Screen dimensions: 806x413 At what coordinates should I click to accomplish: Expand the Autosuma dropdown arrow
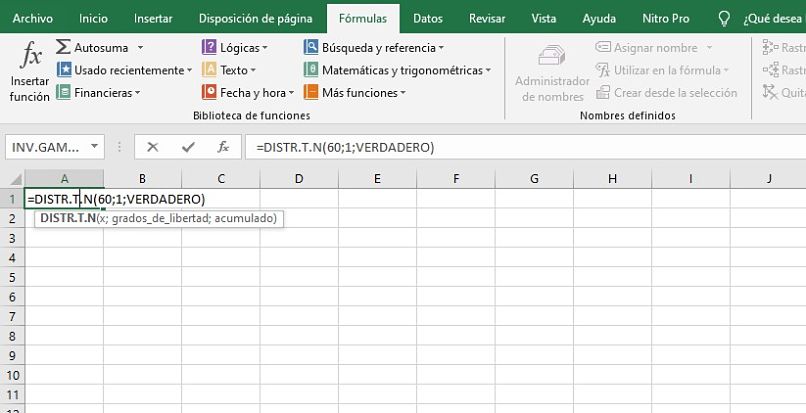pyautogui.click(x=140, y=47)
